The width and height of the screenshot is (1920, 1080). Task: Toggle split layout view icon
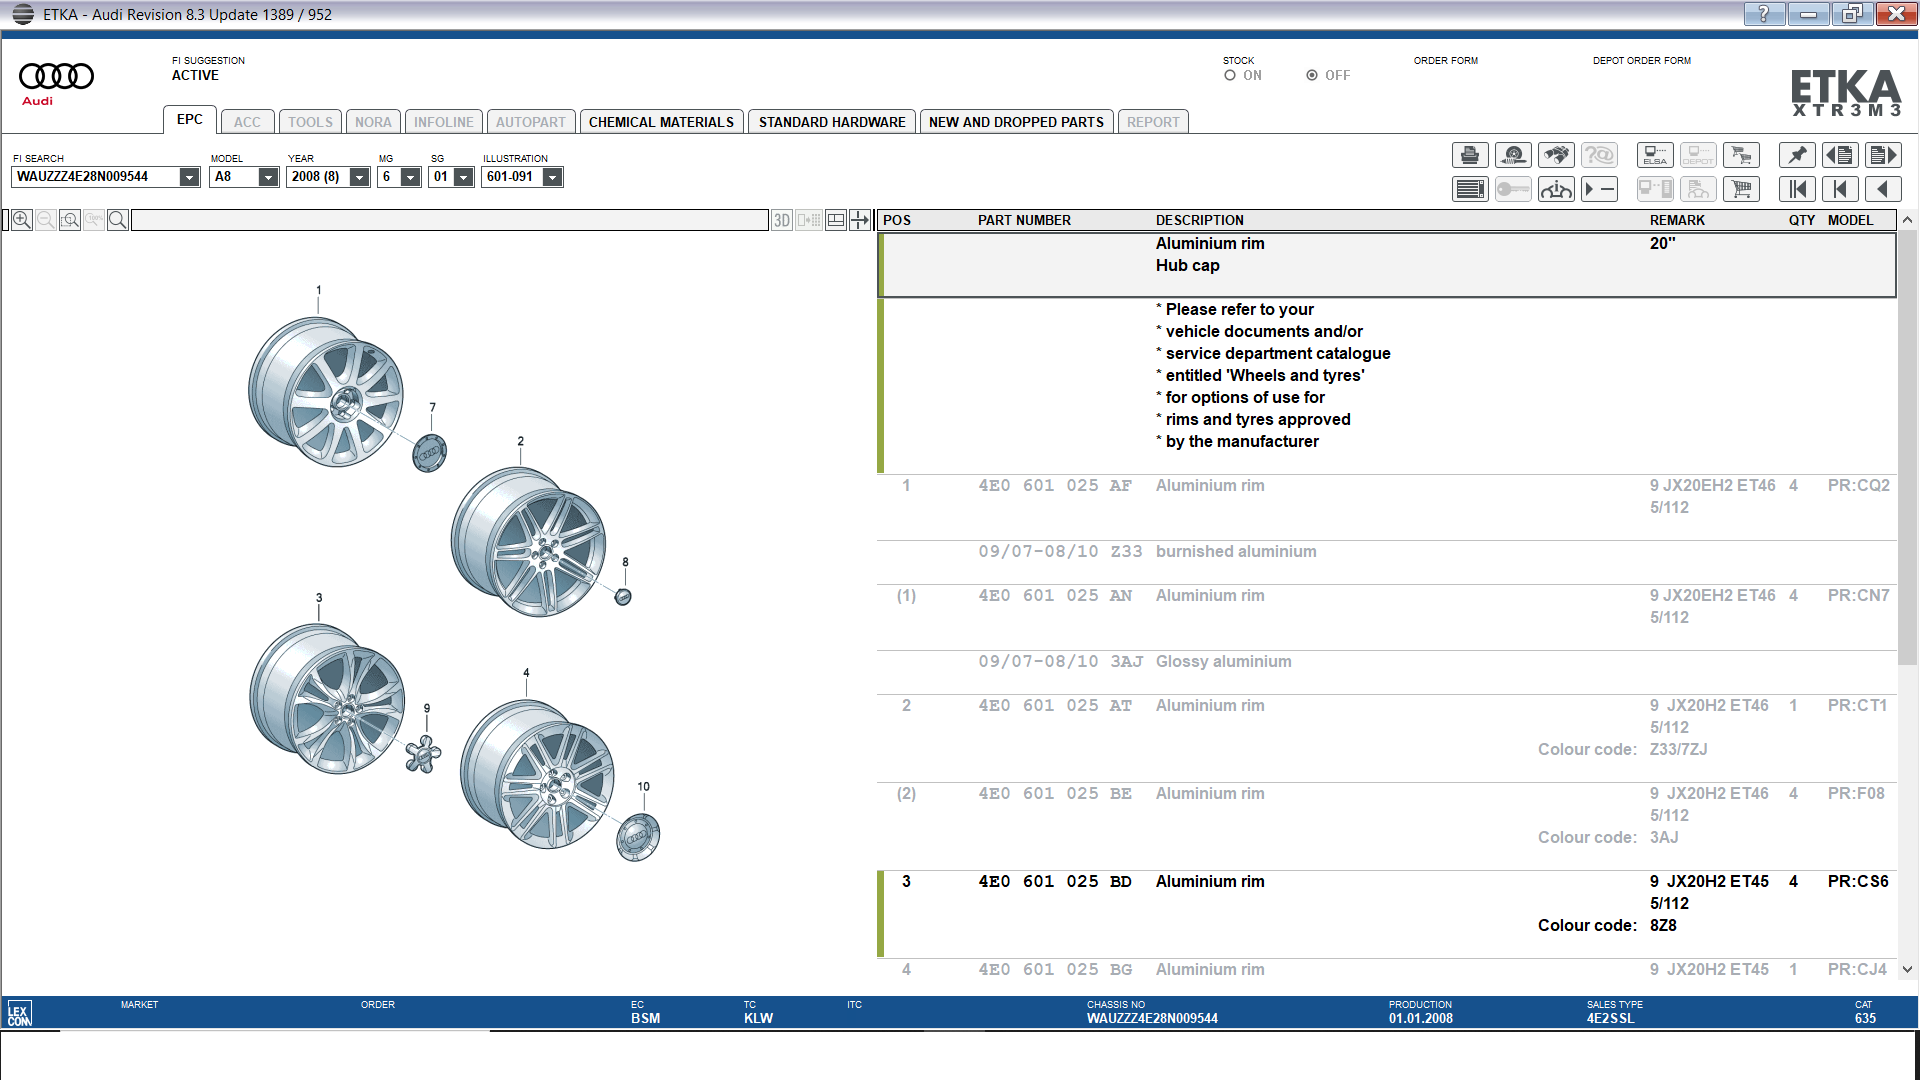836,220
